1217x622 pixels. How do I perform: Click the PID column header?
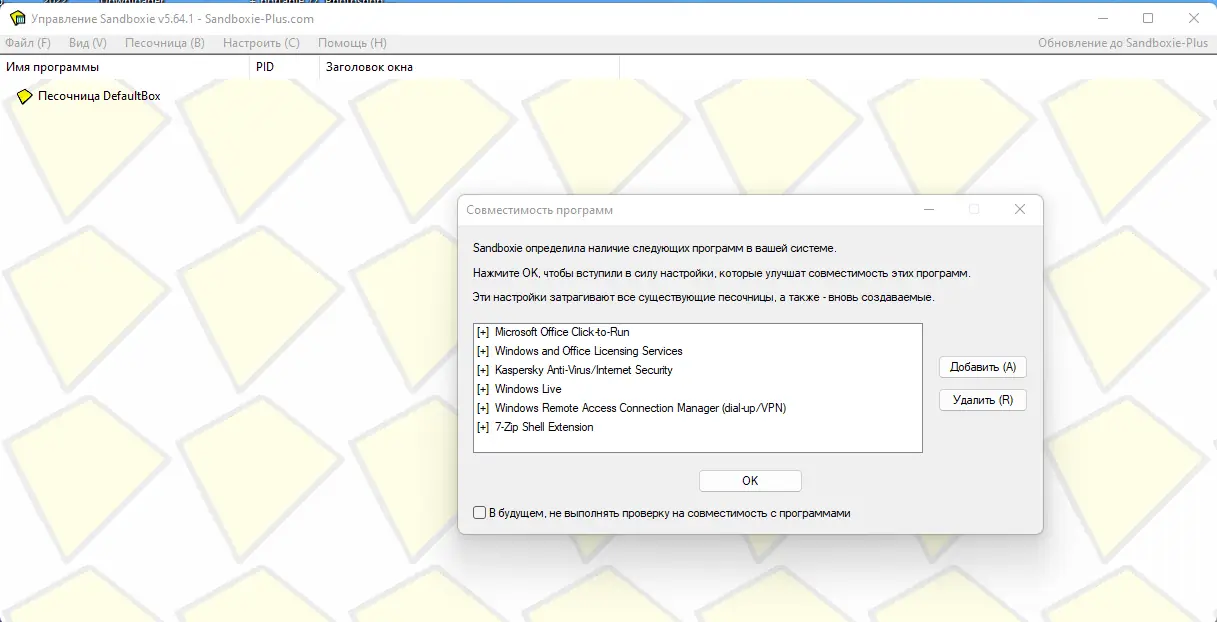pos(284,67)
